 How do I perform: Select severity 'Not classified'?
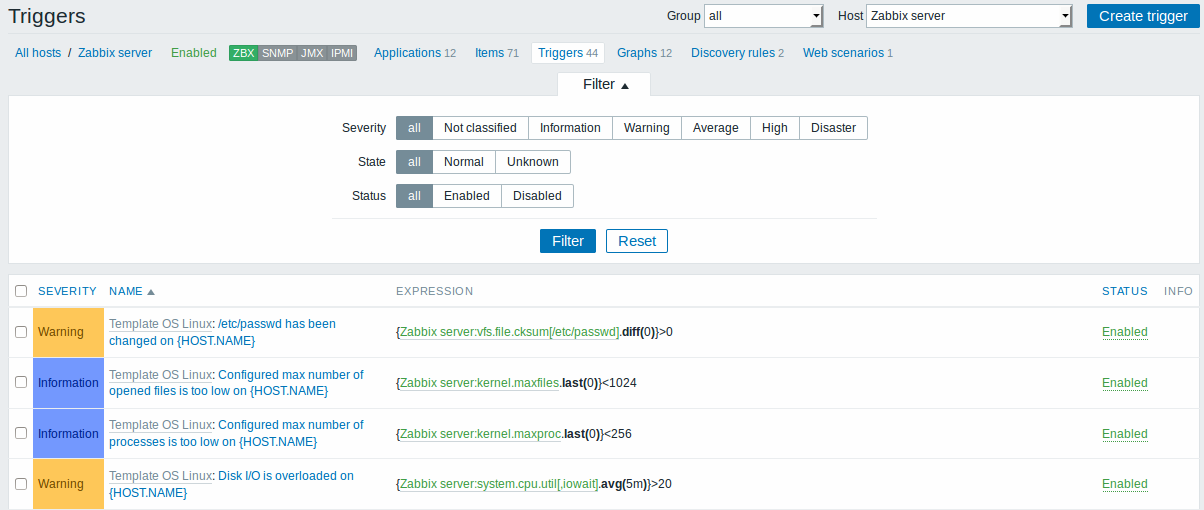pyautogui.click(x=480, y=128)
